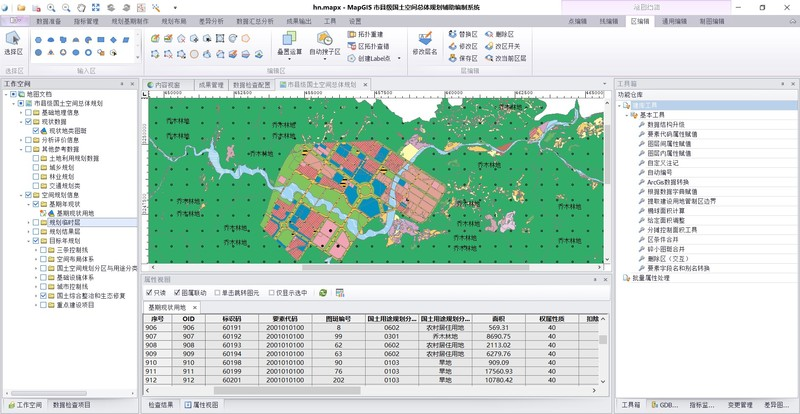Viewport: 800px width, 414px height.
Task: Collapse the 基本工具 node in toolbox
Action: (x=626, y=115)
